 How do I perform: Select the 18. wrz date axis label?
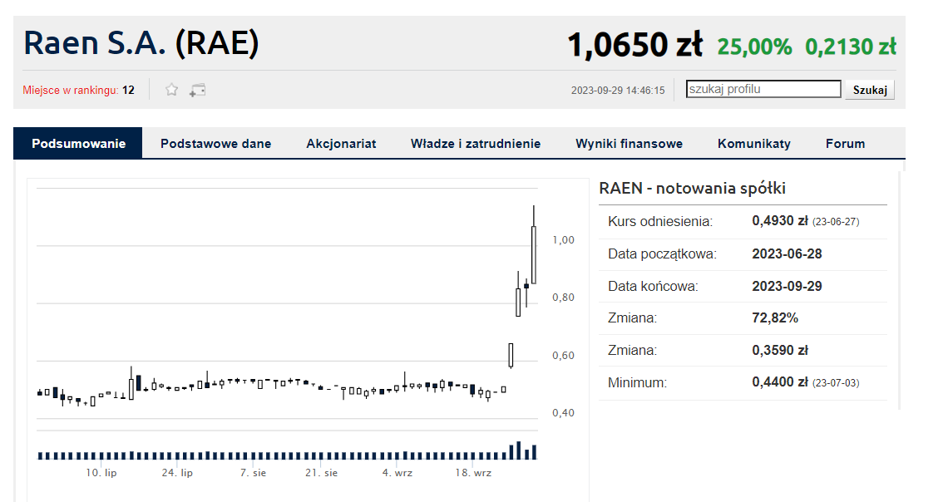click(473, 472)
